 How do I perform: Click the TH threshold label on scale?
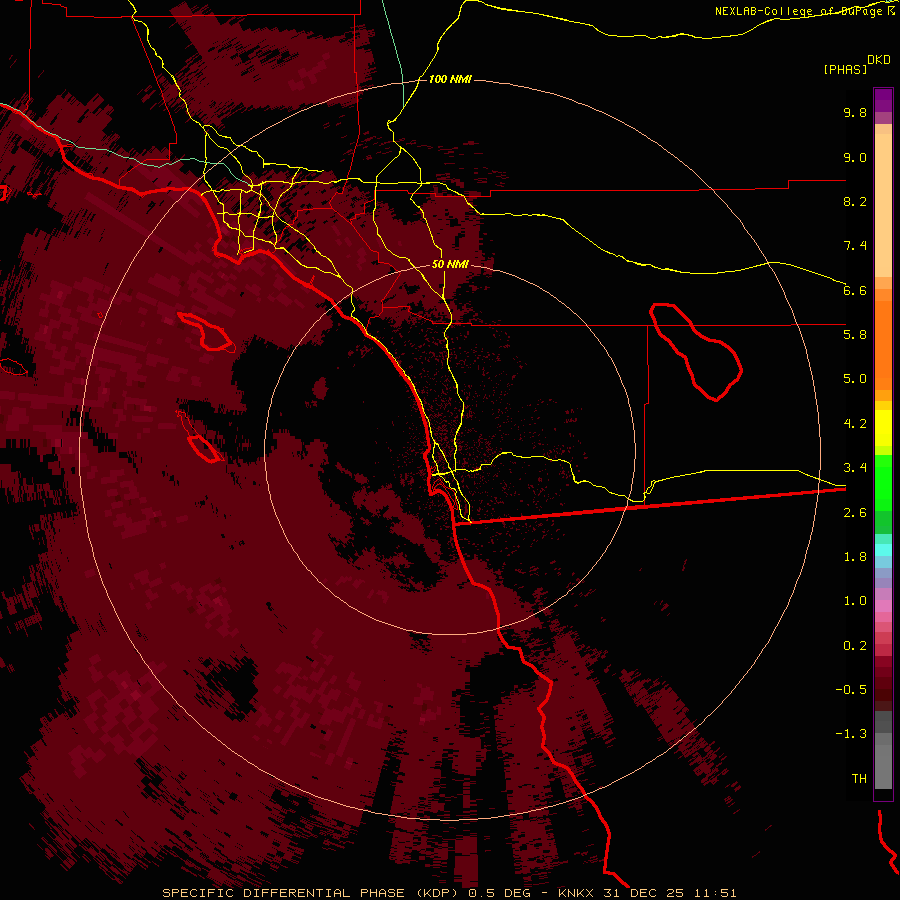click(x=859, y=779)
